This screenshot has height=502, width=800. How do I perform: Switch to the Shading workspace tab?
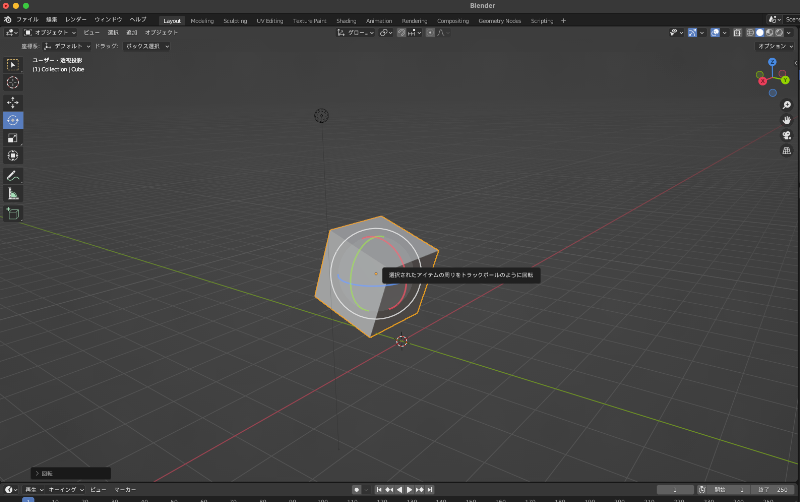(x=346, y=21)
